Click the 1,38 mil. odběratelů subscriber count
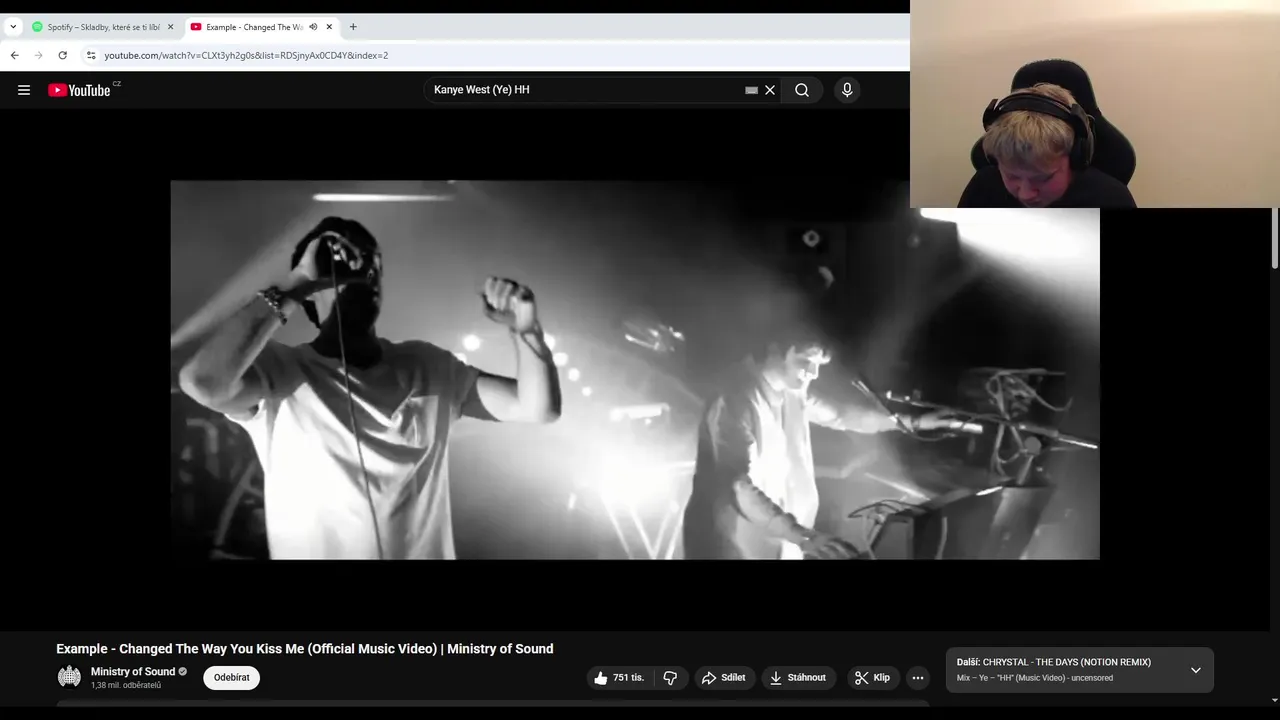This screenshot has width=1280, height=720. pos(126,685)
